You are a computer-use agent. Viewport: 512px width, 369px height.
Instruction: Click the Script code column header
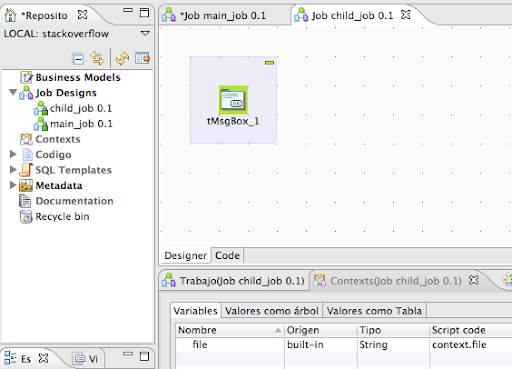(x=471, y=330)
